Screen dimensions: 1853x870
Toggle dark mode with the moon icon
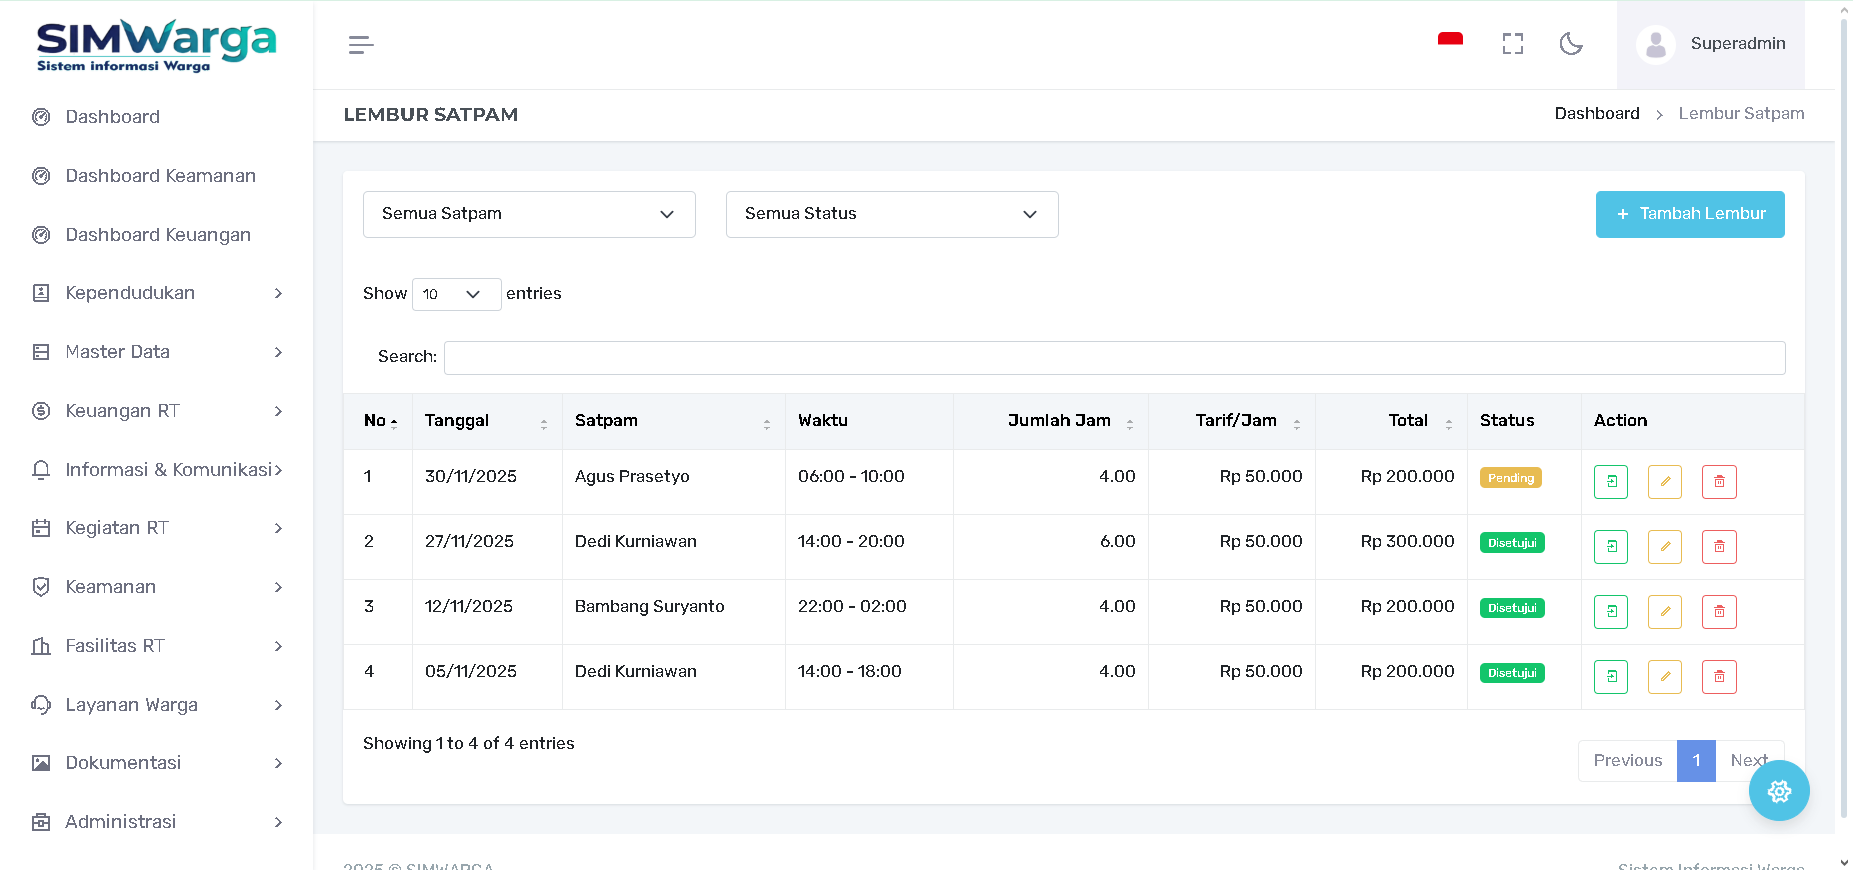pos(1570,44)
